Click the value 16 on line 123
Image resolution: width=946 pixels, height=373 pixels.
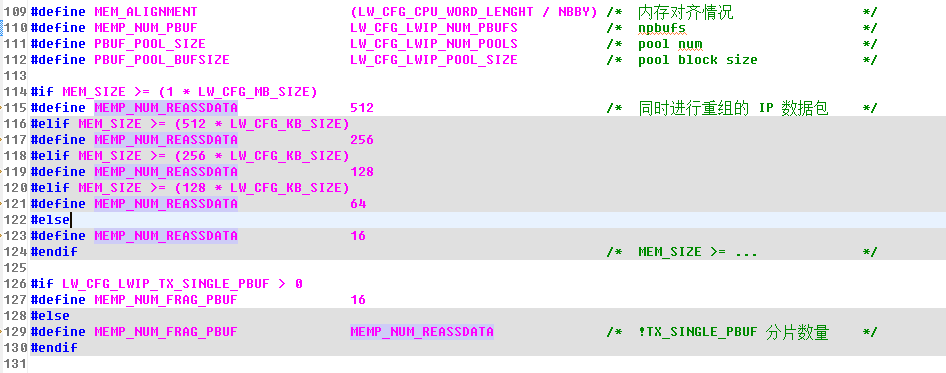[x=358, y=235]
